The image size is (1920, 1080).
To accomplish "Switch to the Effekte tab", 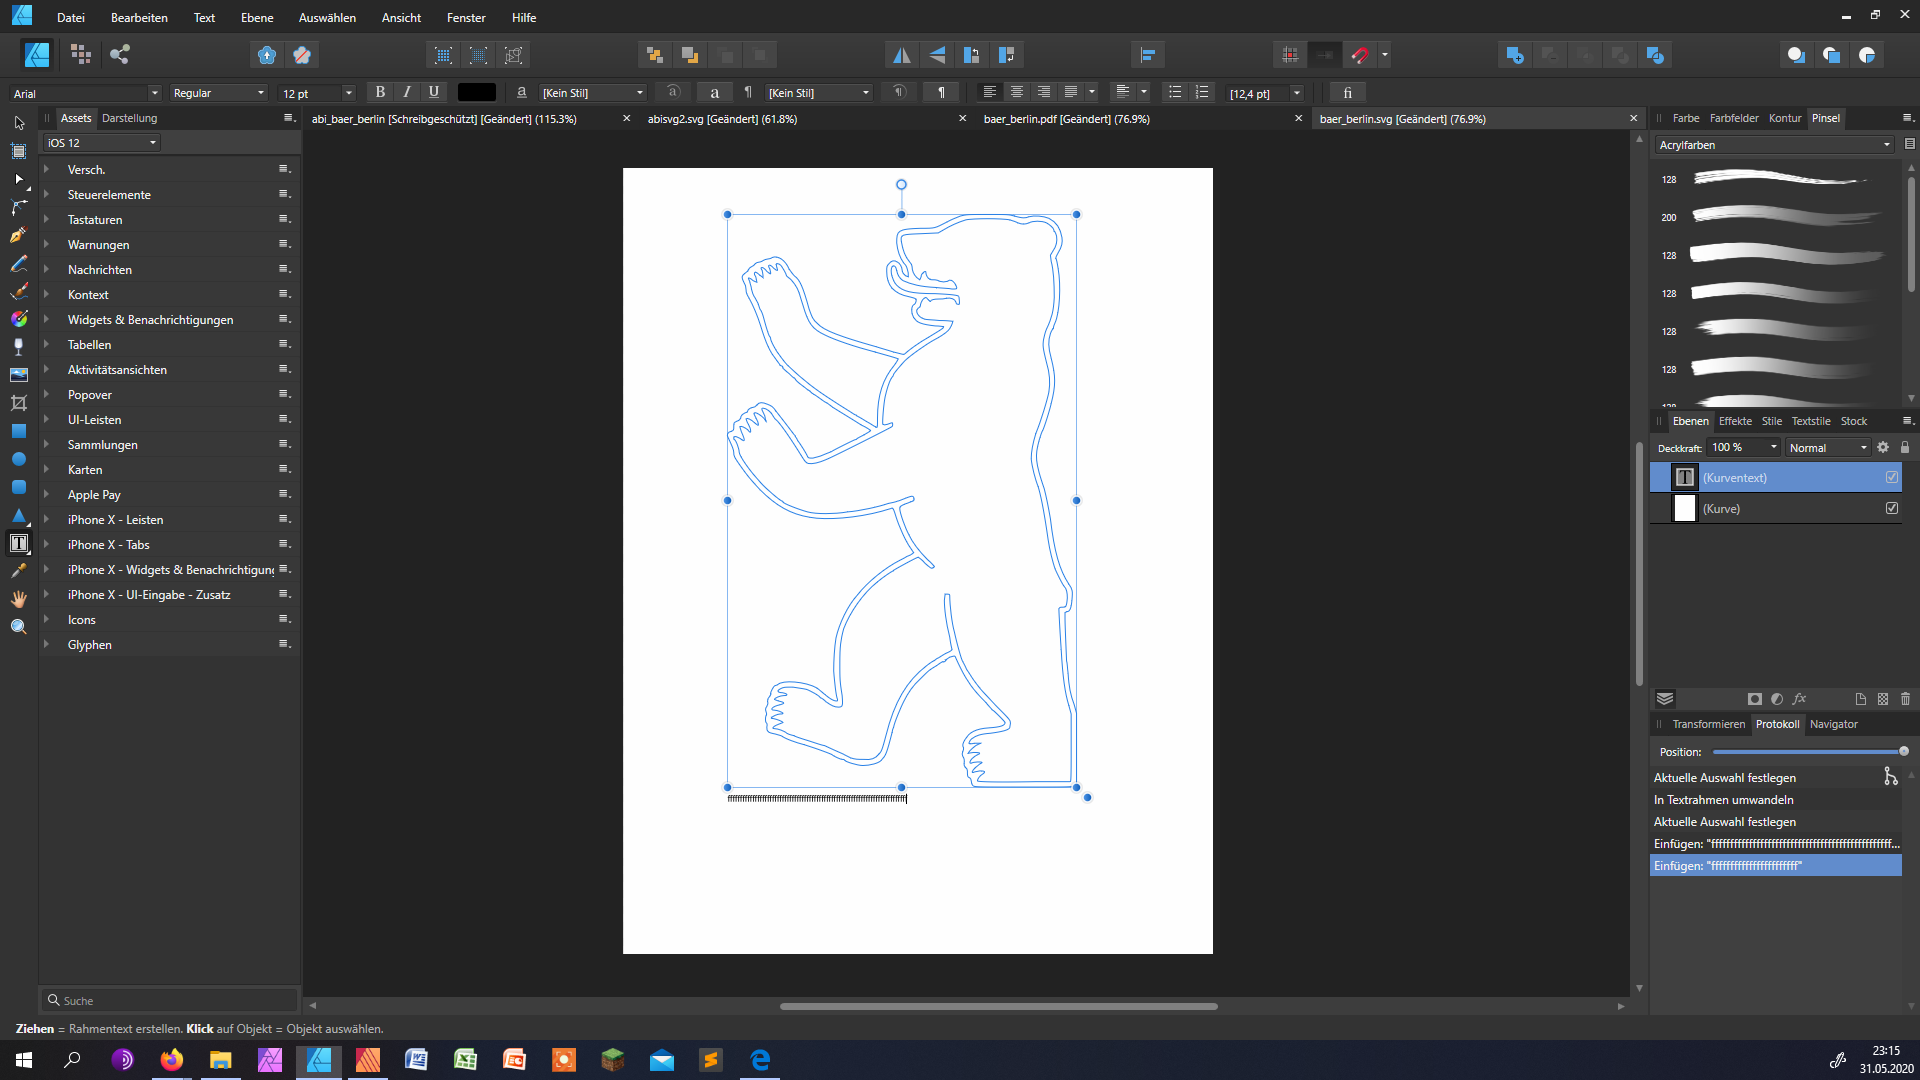I will [1735, 421].
